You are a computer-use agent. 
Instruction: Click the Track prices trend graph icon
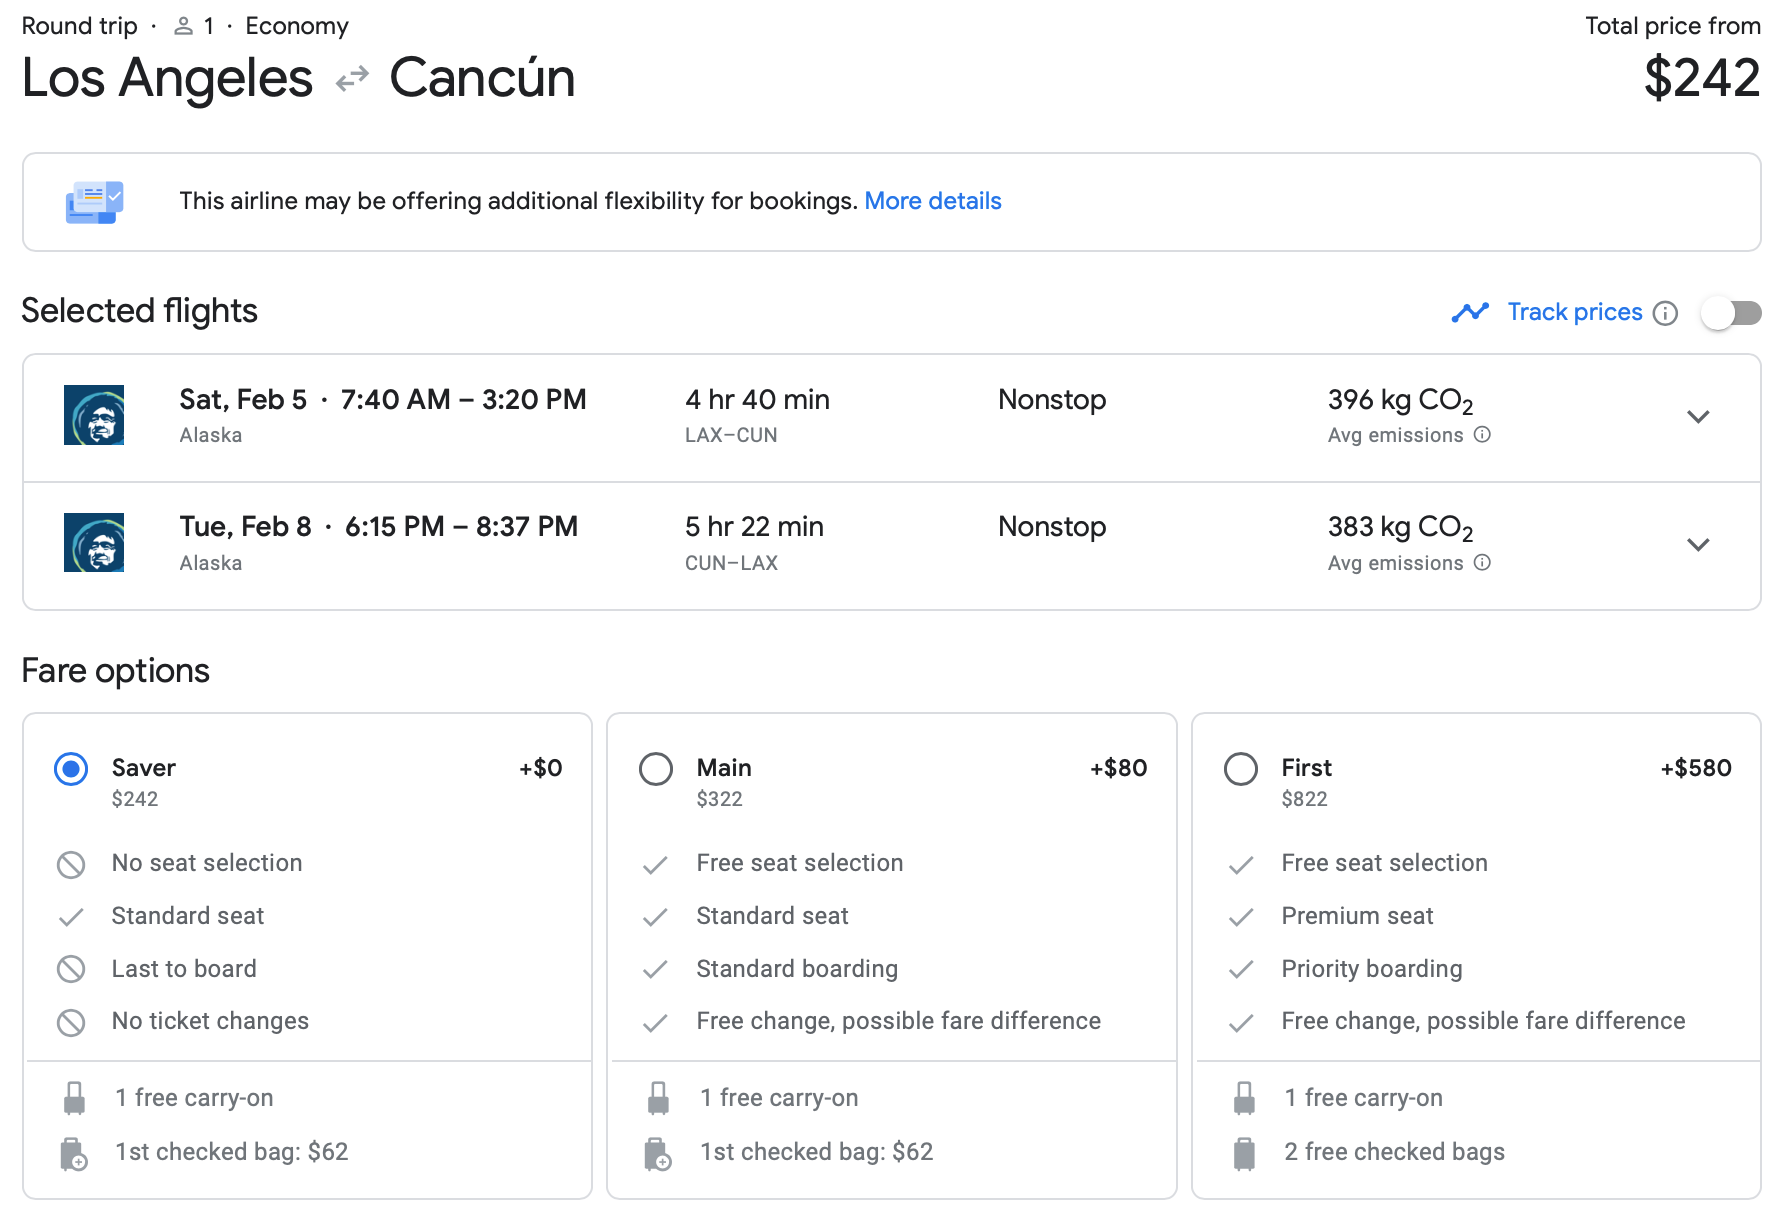point(1470,313)
